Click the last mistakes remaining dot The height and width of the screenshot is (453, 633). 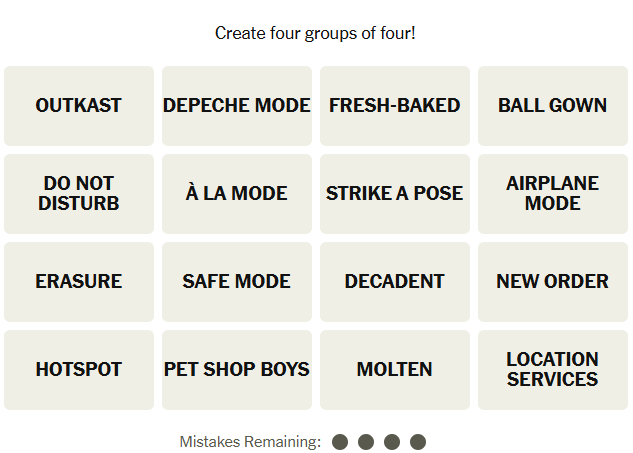coord(418,442)
